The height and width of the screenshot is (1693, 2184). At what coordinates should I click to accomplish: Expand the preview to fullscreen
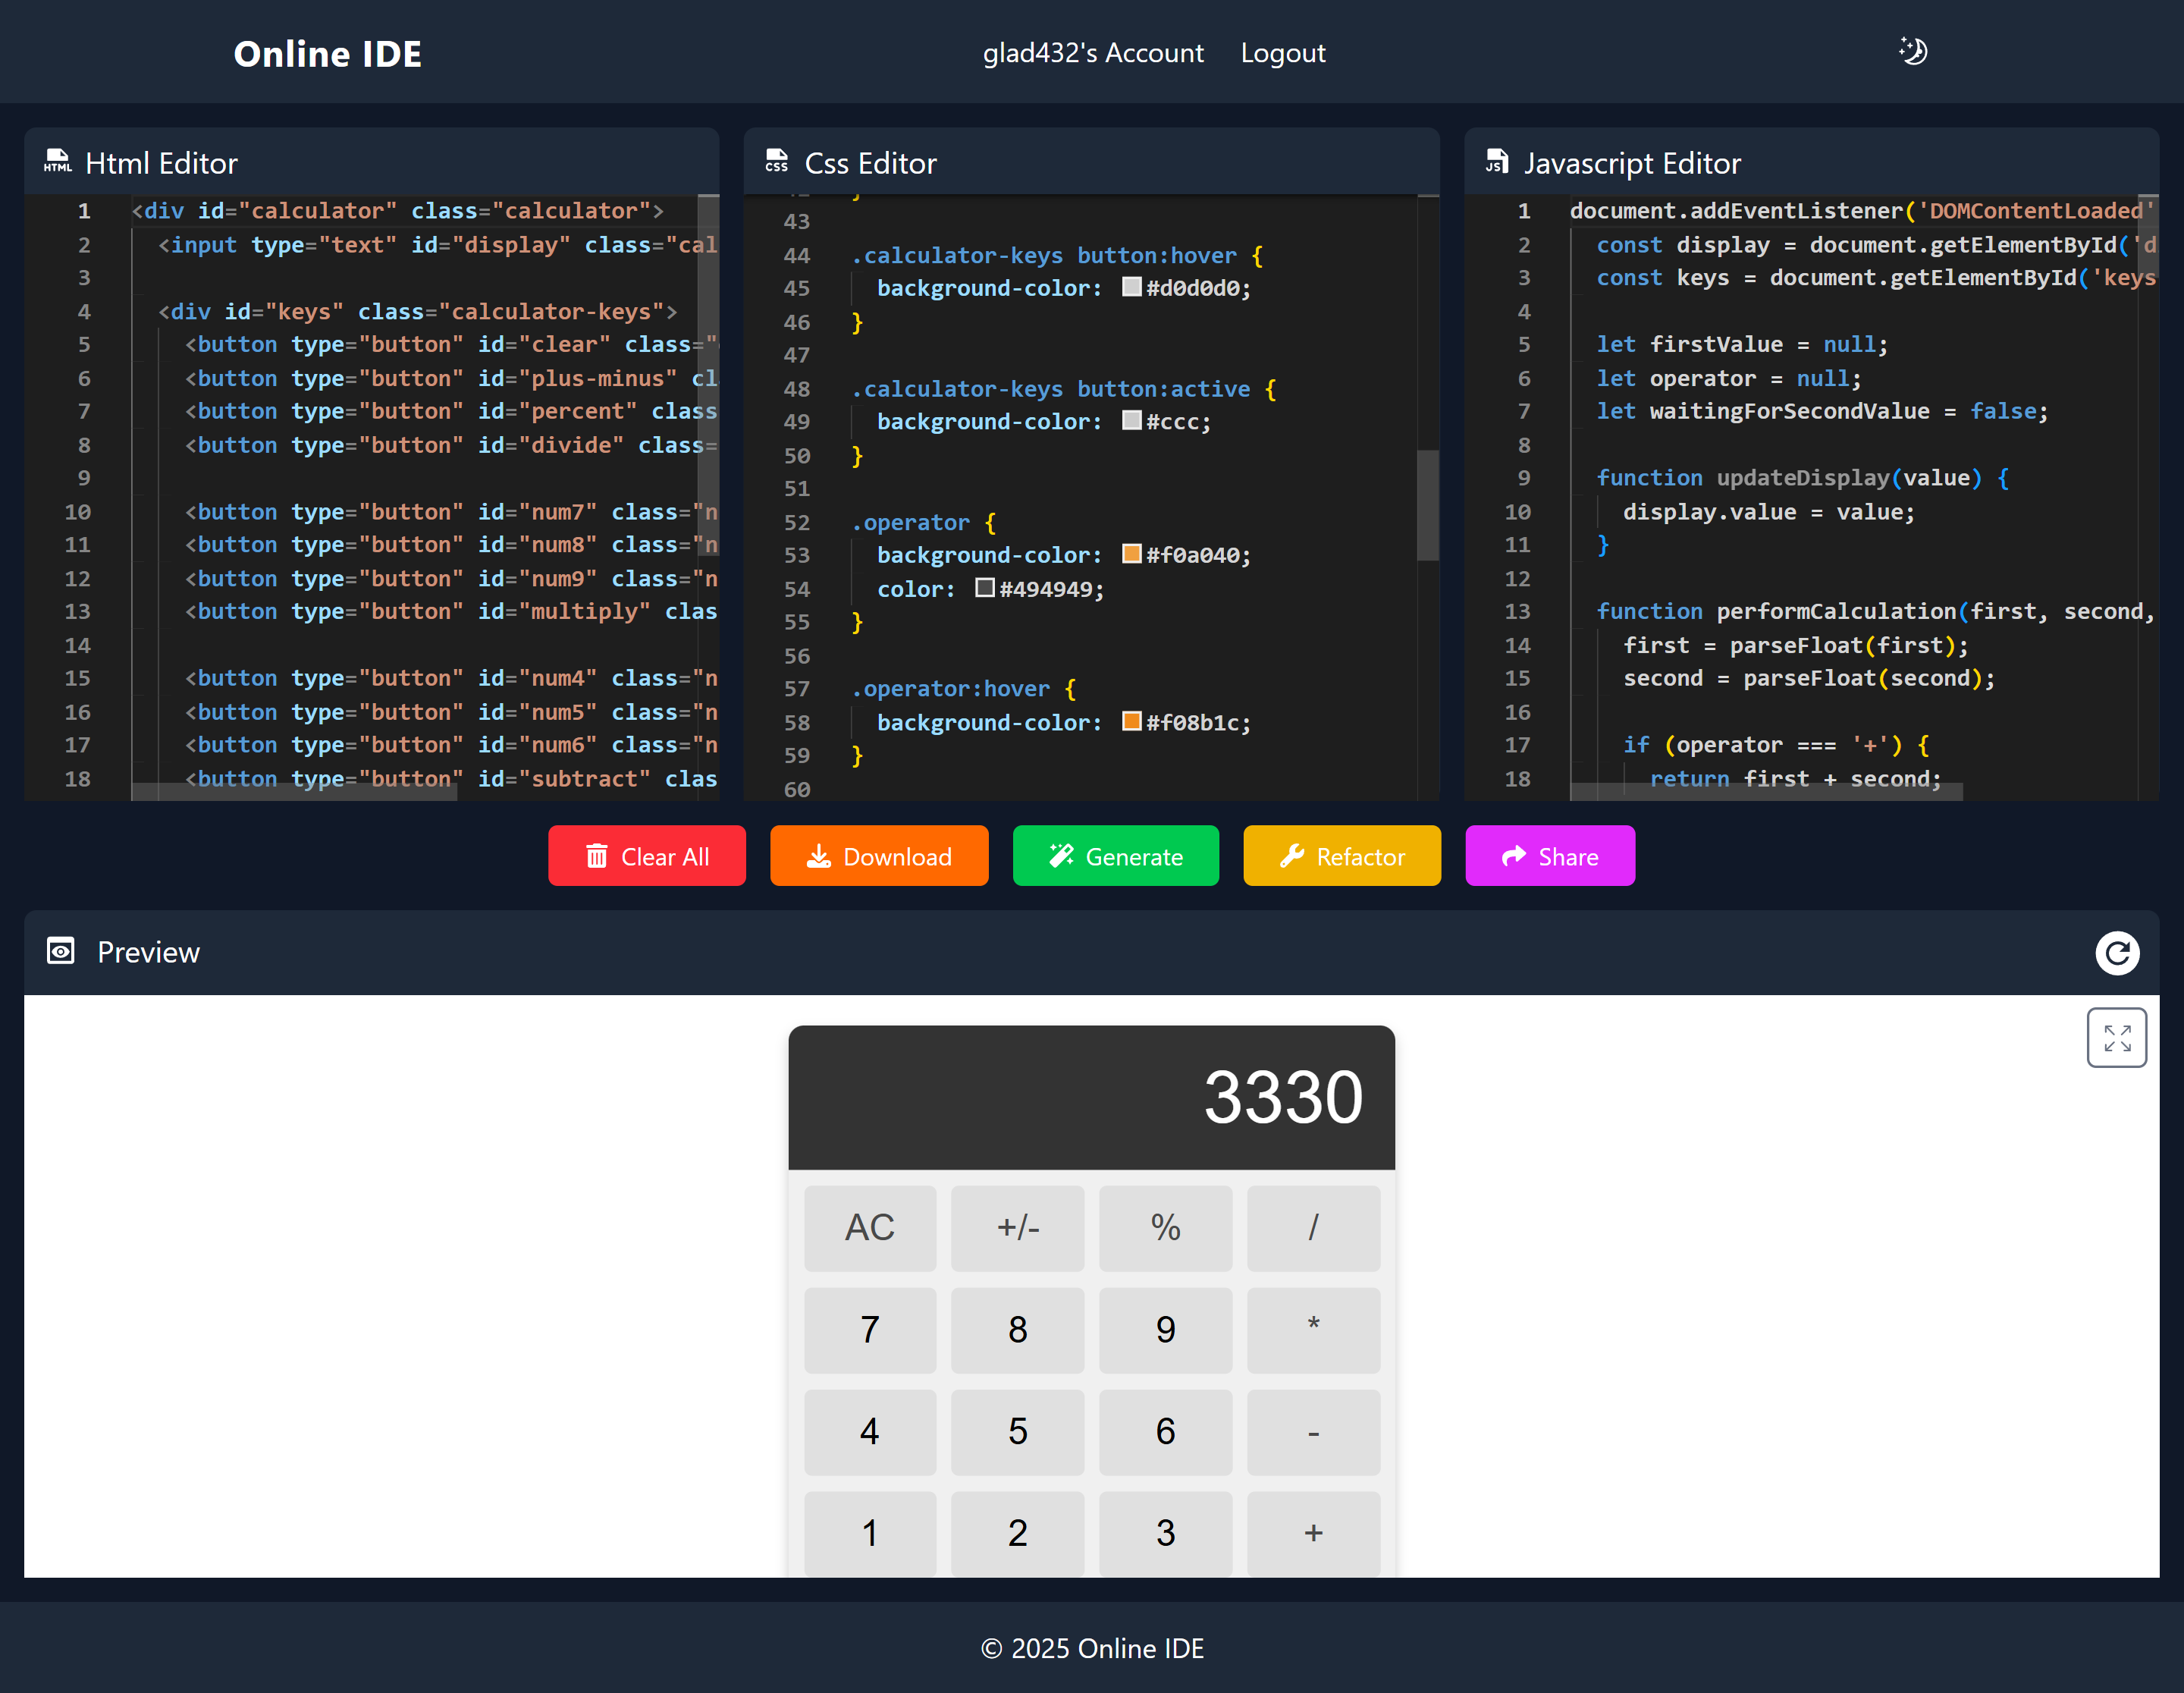(x=2117, y=1038)
